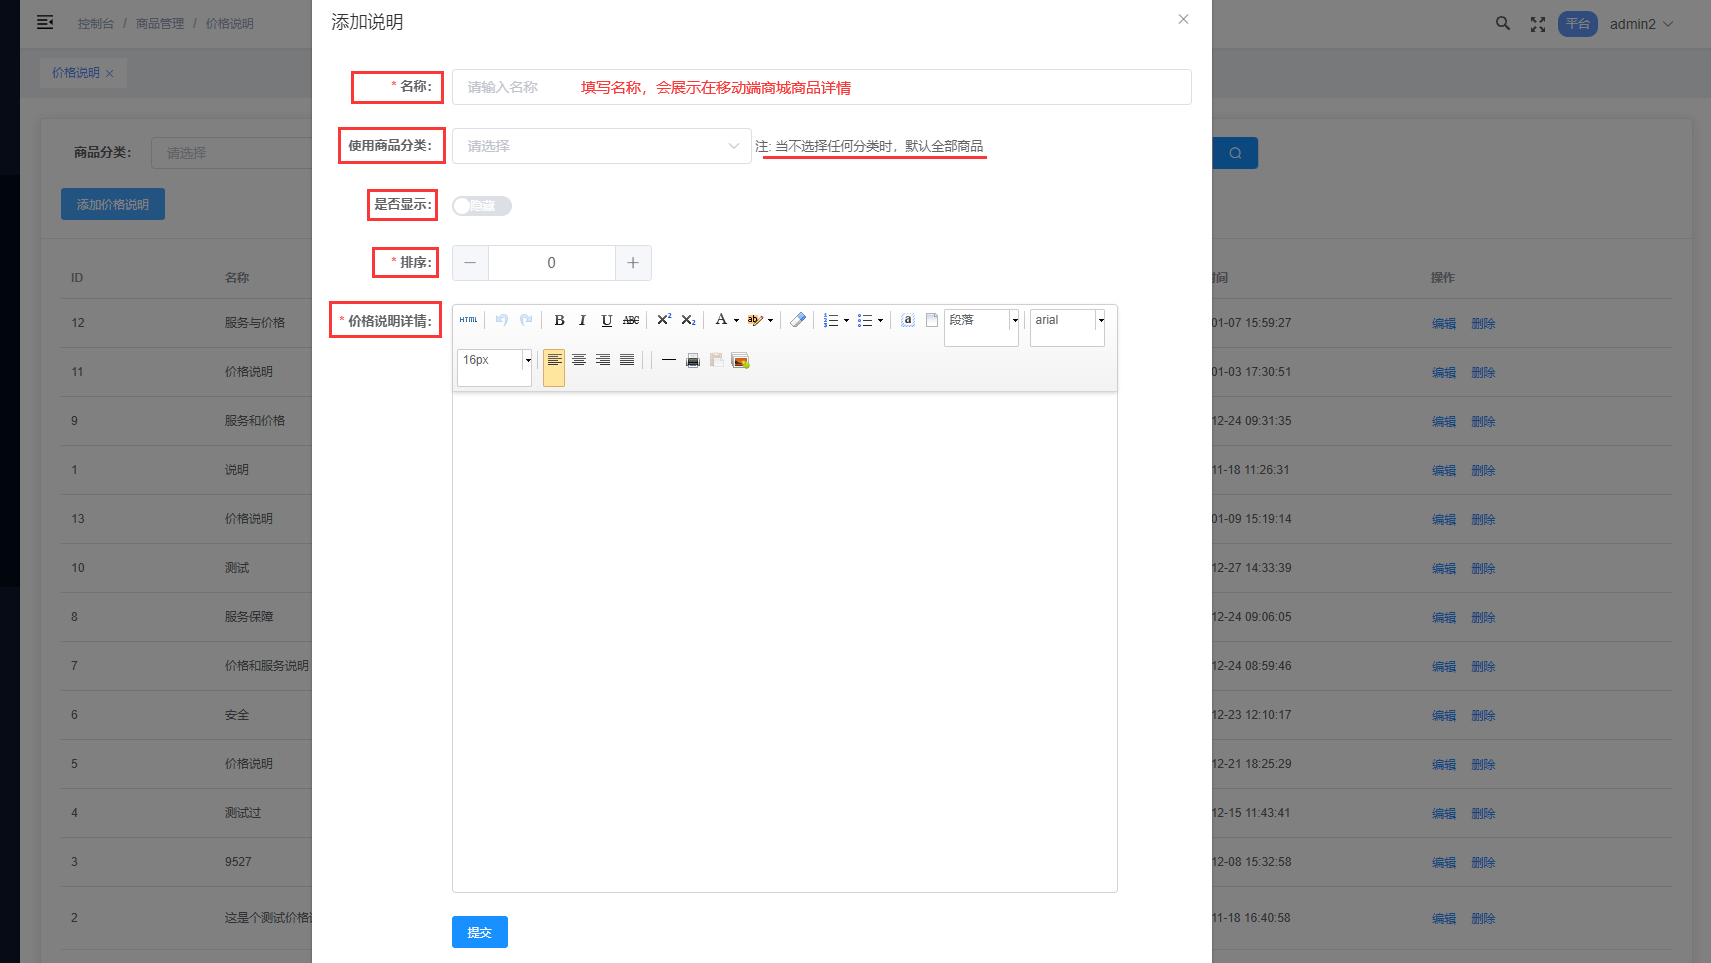Select left alignment in the editor
1711x963 pixels.
tap(554, 360)
